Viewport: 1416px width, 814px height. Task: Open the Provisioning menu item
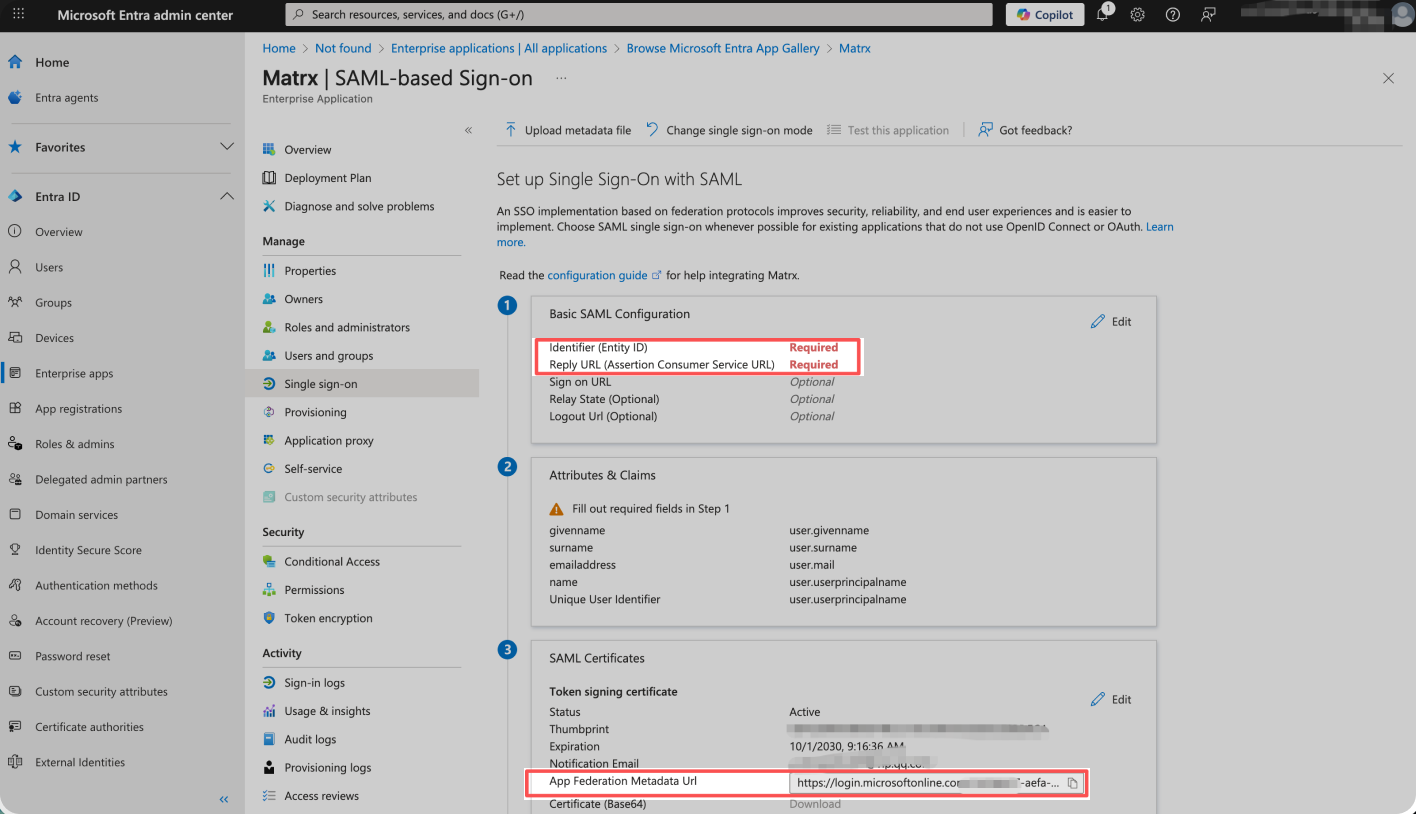[315, 412]
